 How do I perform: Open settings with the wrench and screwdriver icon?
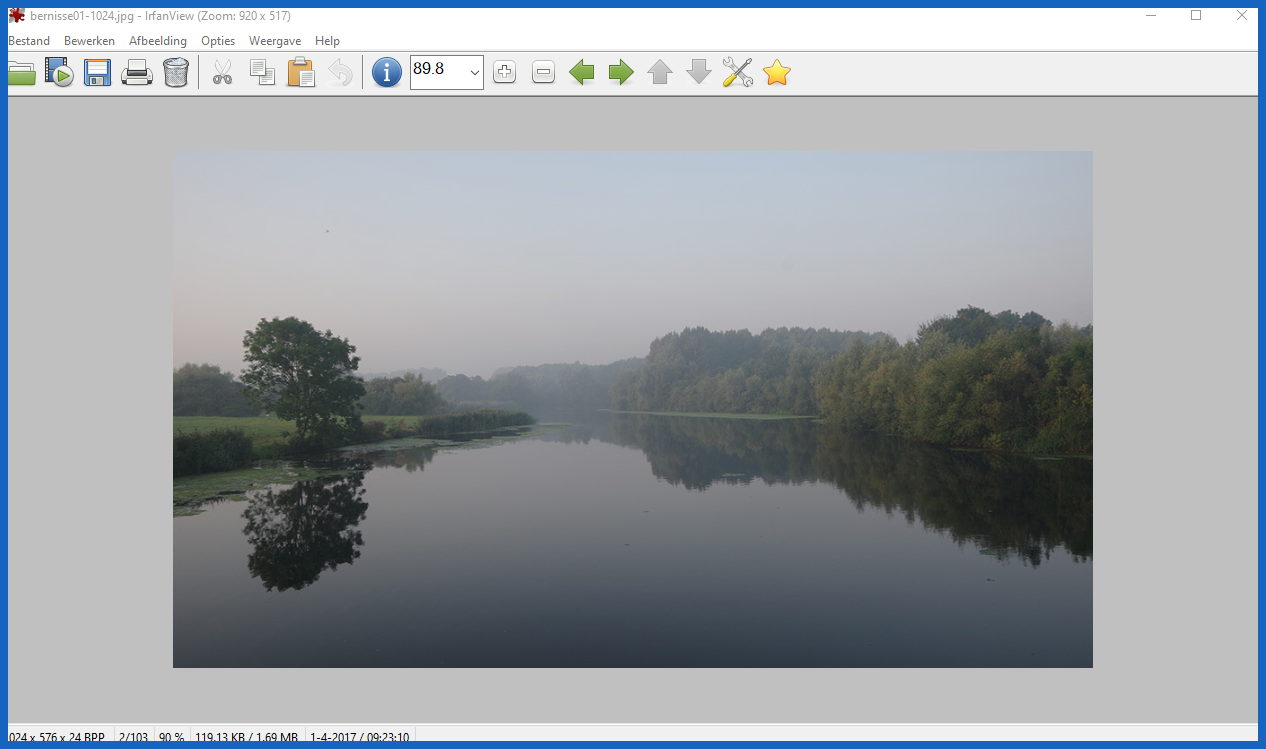pyautogui.click(x=737, y=72)
